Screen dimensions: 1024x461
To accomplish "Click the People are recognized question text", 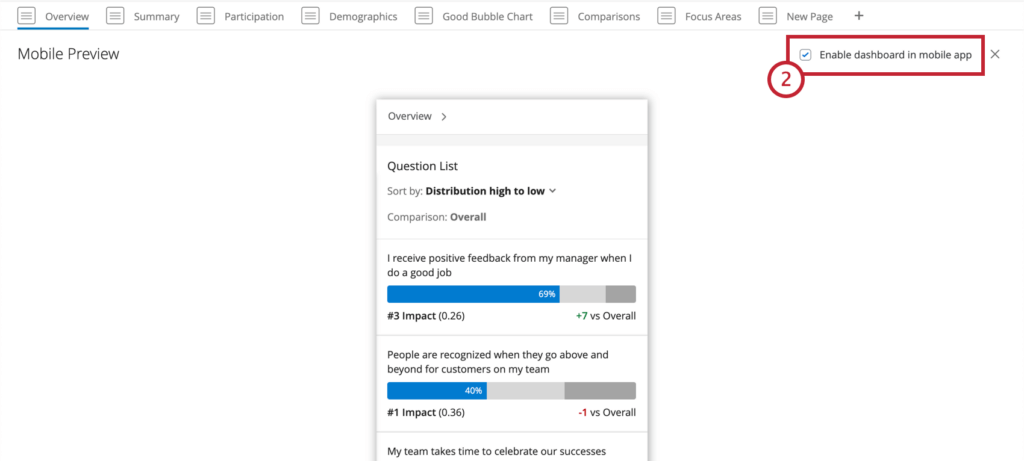I will (510, 361).
